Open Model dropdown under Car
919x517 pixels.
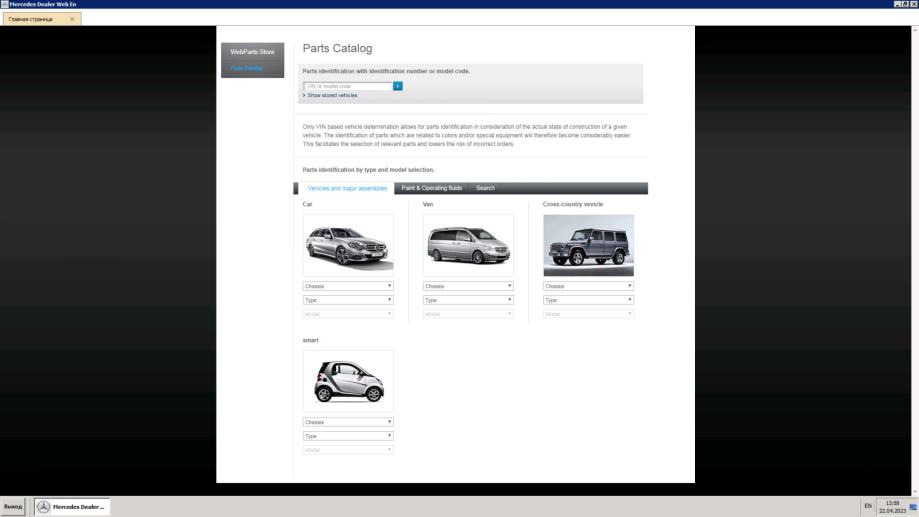click(348, 314)
